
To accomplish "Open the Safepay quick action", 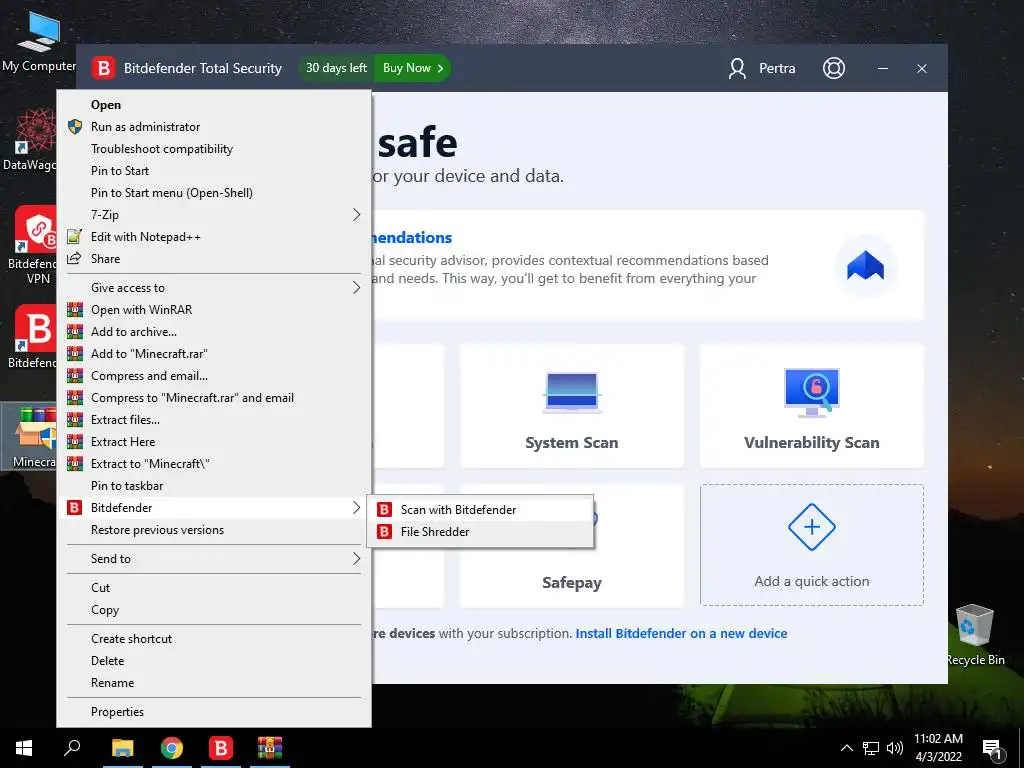I will point(571,545).
